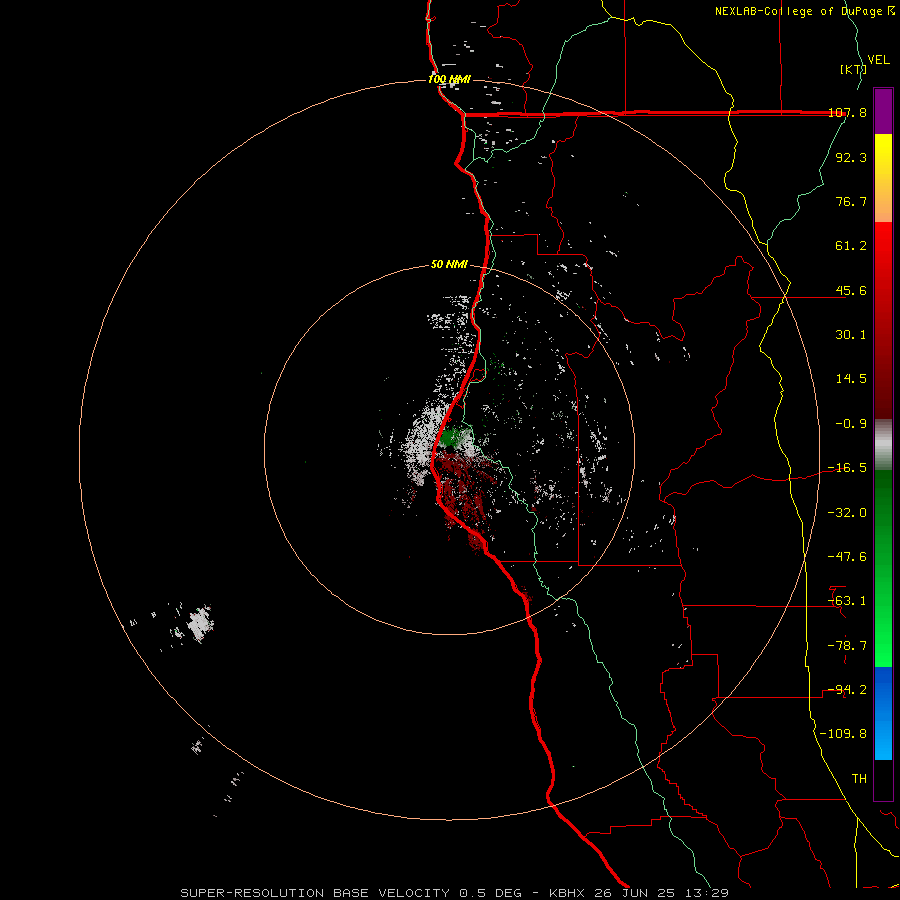
Task: Select the -16.5 velocity scale value
Action: 847,468
